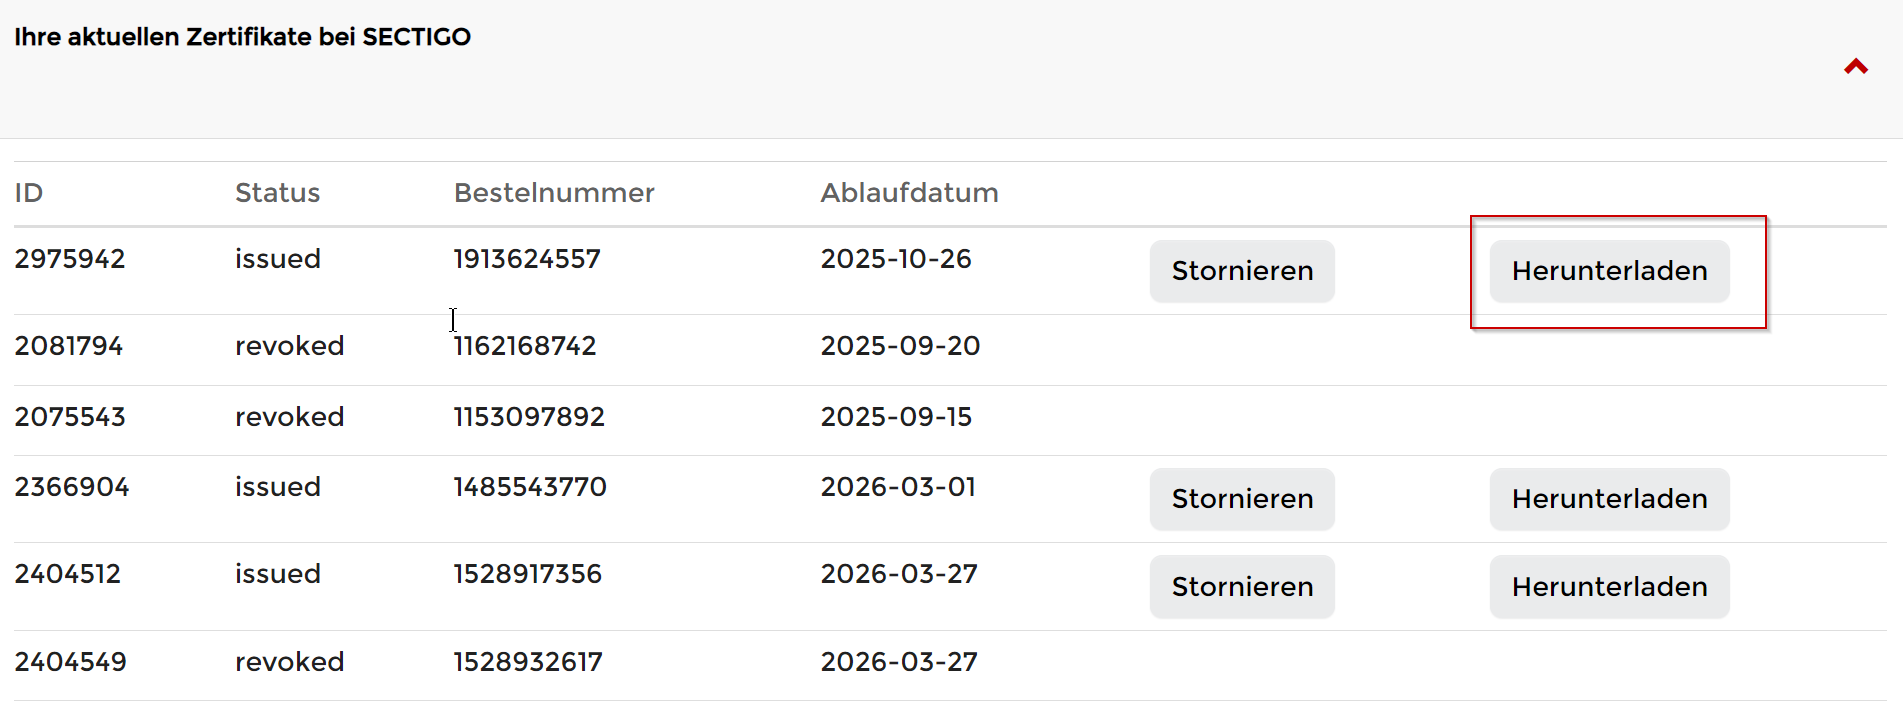Click issued status of certificate 2404512
This screenshot has width=1903, height=704.
click(x=277, y=574)
